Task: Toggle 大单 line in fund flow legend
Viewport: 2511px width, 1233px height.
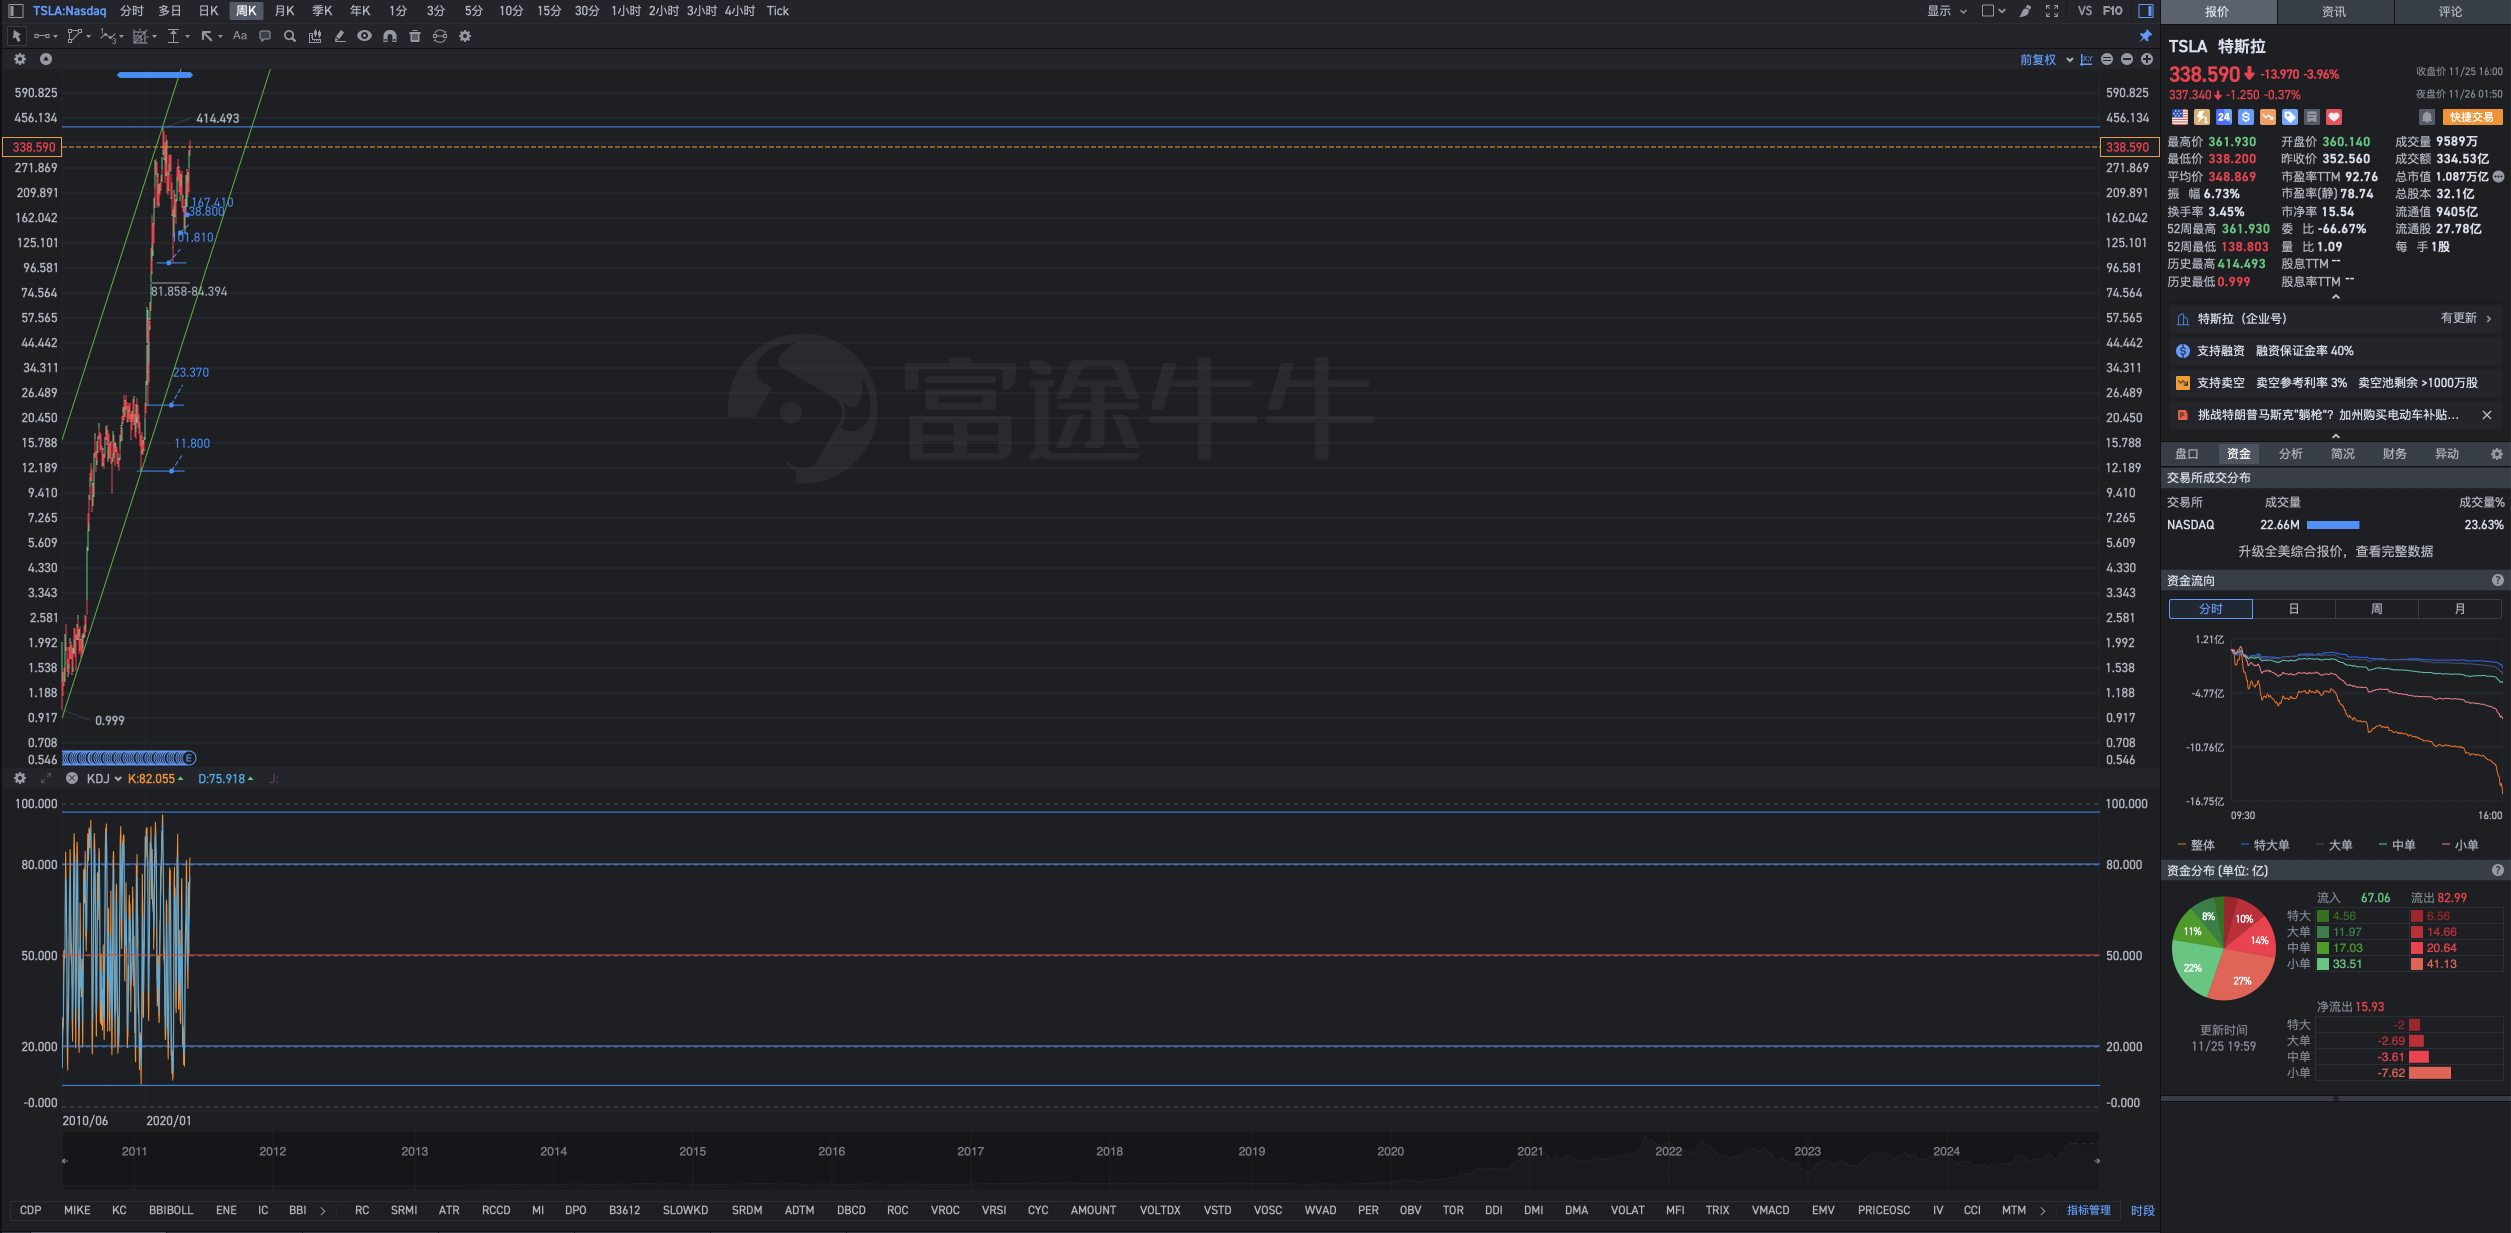Action: (x=2334, y=845)
